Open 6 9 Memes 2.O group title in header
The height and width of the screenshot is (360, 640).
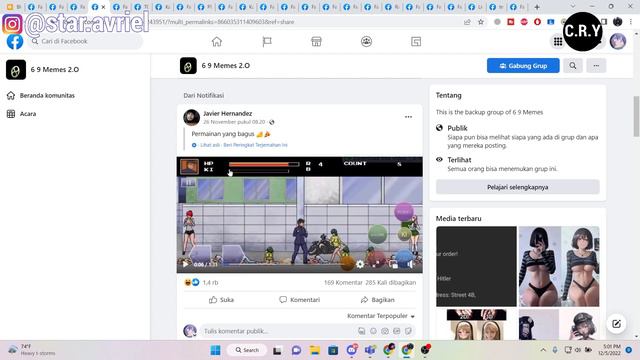[x=225, y=66]
